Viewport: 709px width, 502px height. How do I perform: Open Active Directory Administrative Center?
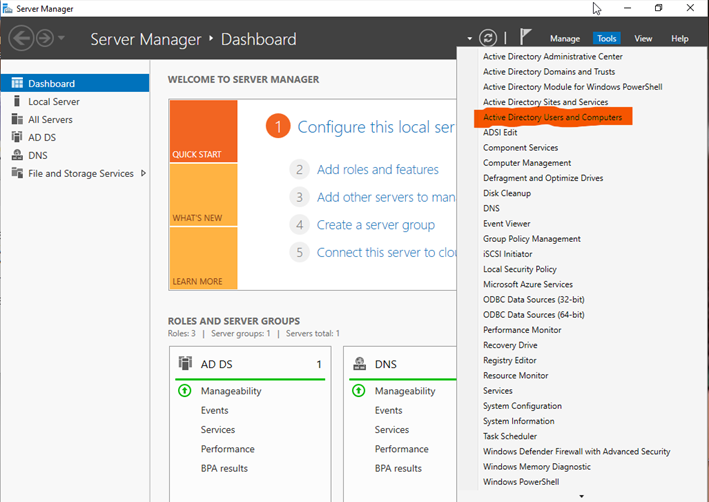[x=553, y=57]
